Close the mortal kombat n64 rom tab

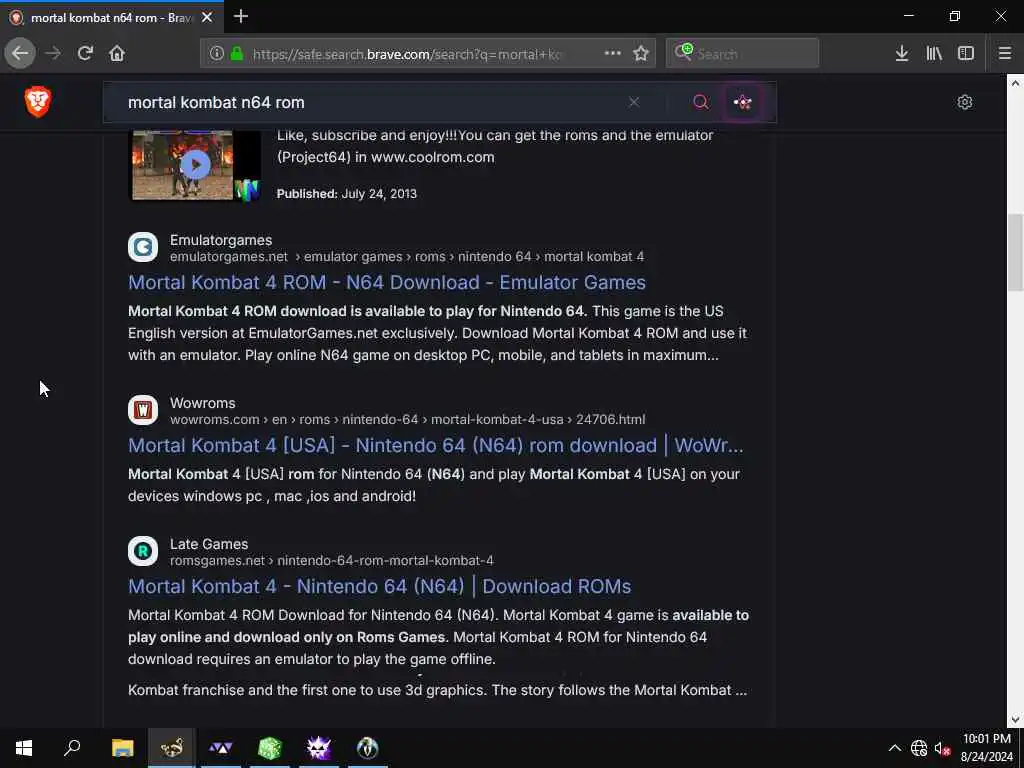[x=207, y=18]
